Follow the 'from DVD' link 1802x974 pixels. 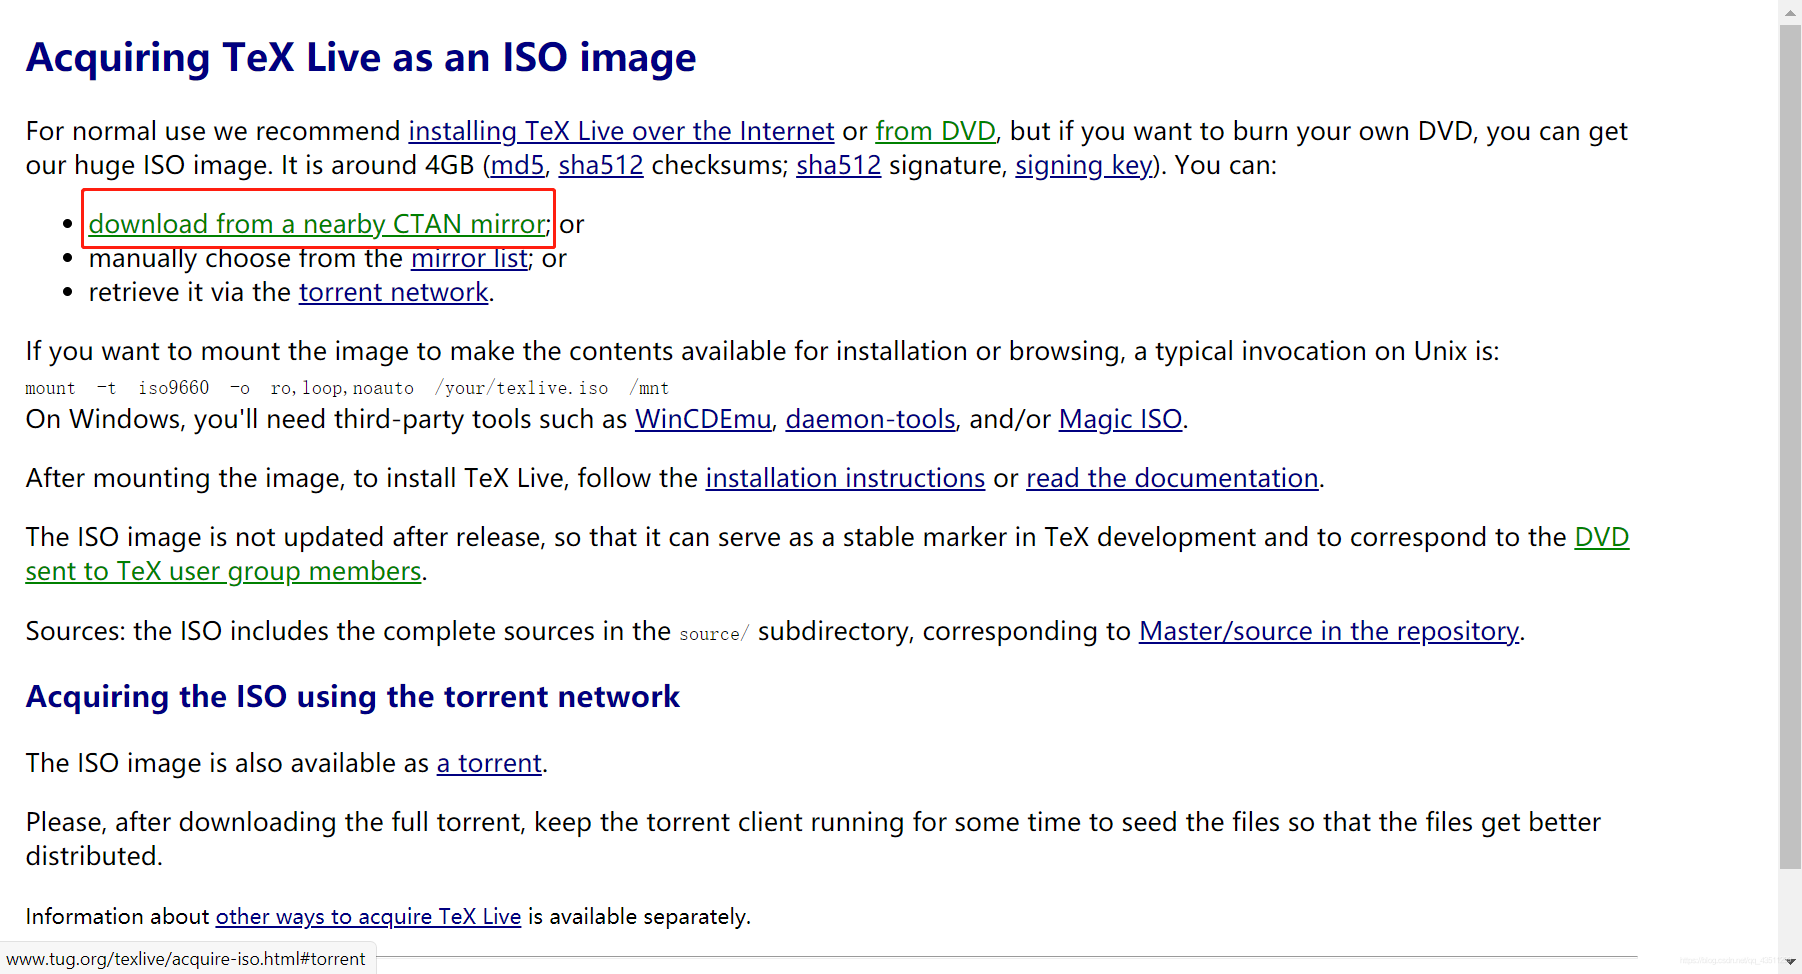tap(935, 131)
